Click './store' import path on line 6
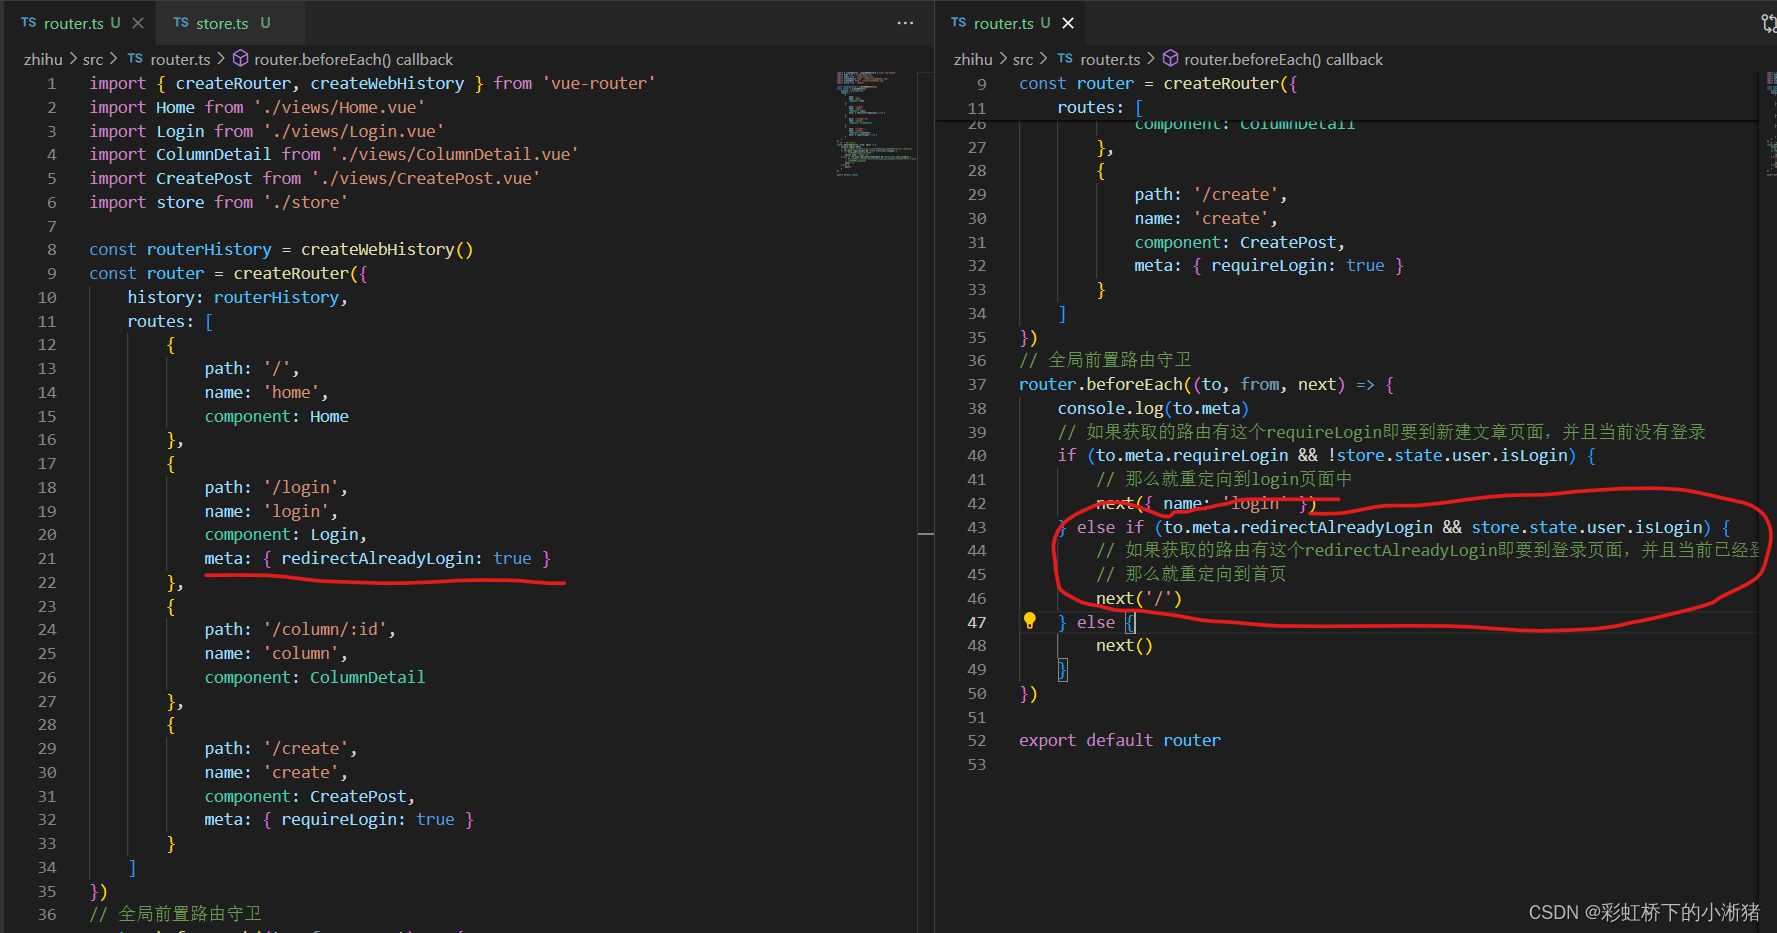Image resolution: width=1777 pixels, height=933 pixels. (x=306, y=203)
